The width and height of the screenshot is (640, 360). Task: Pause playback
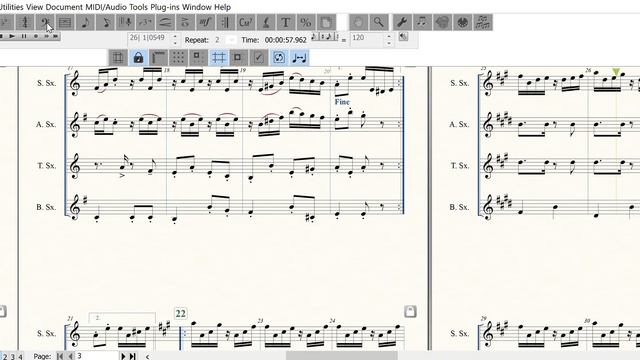coord(24,36)
